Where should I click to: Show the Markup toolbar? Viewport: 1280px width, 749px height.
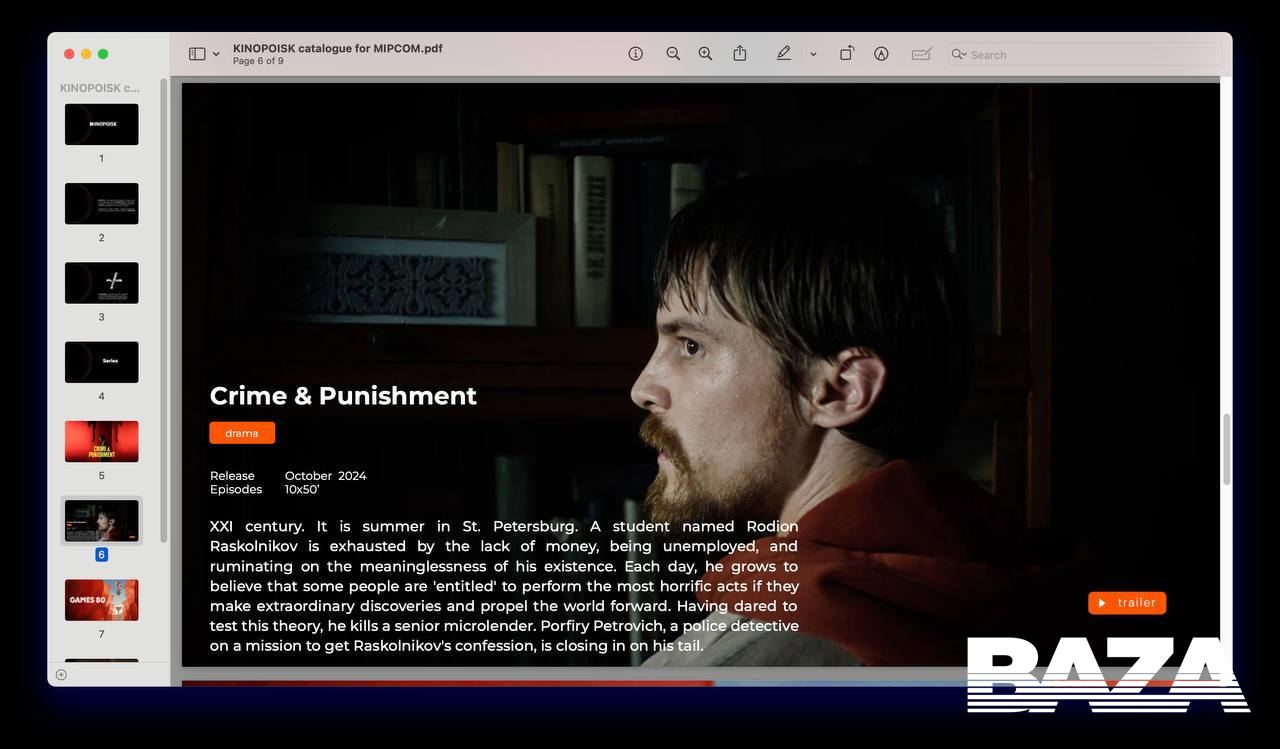pyautogui.click(x=881, y=54)
